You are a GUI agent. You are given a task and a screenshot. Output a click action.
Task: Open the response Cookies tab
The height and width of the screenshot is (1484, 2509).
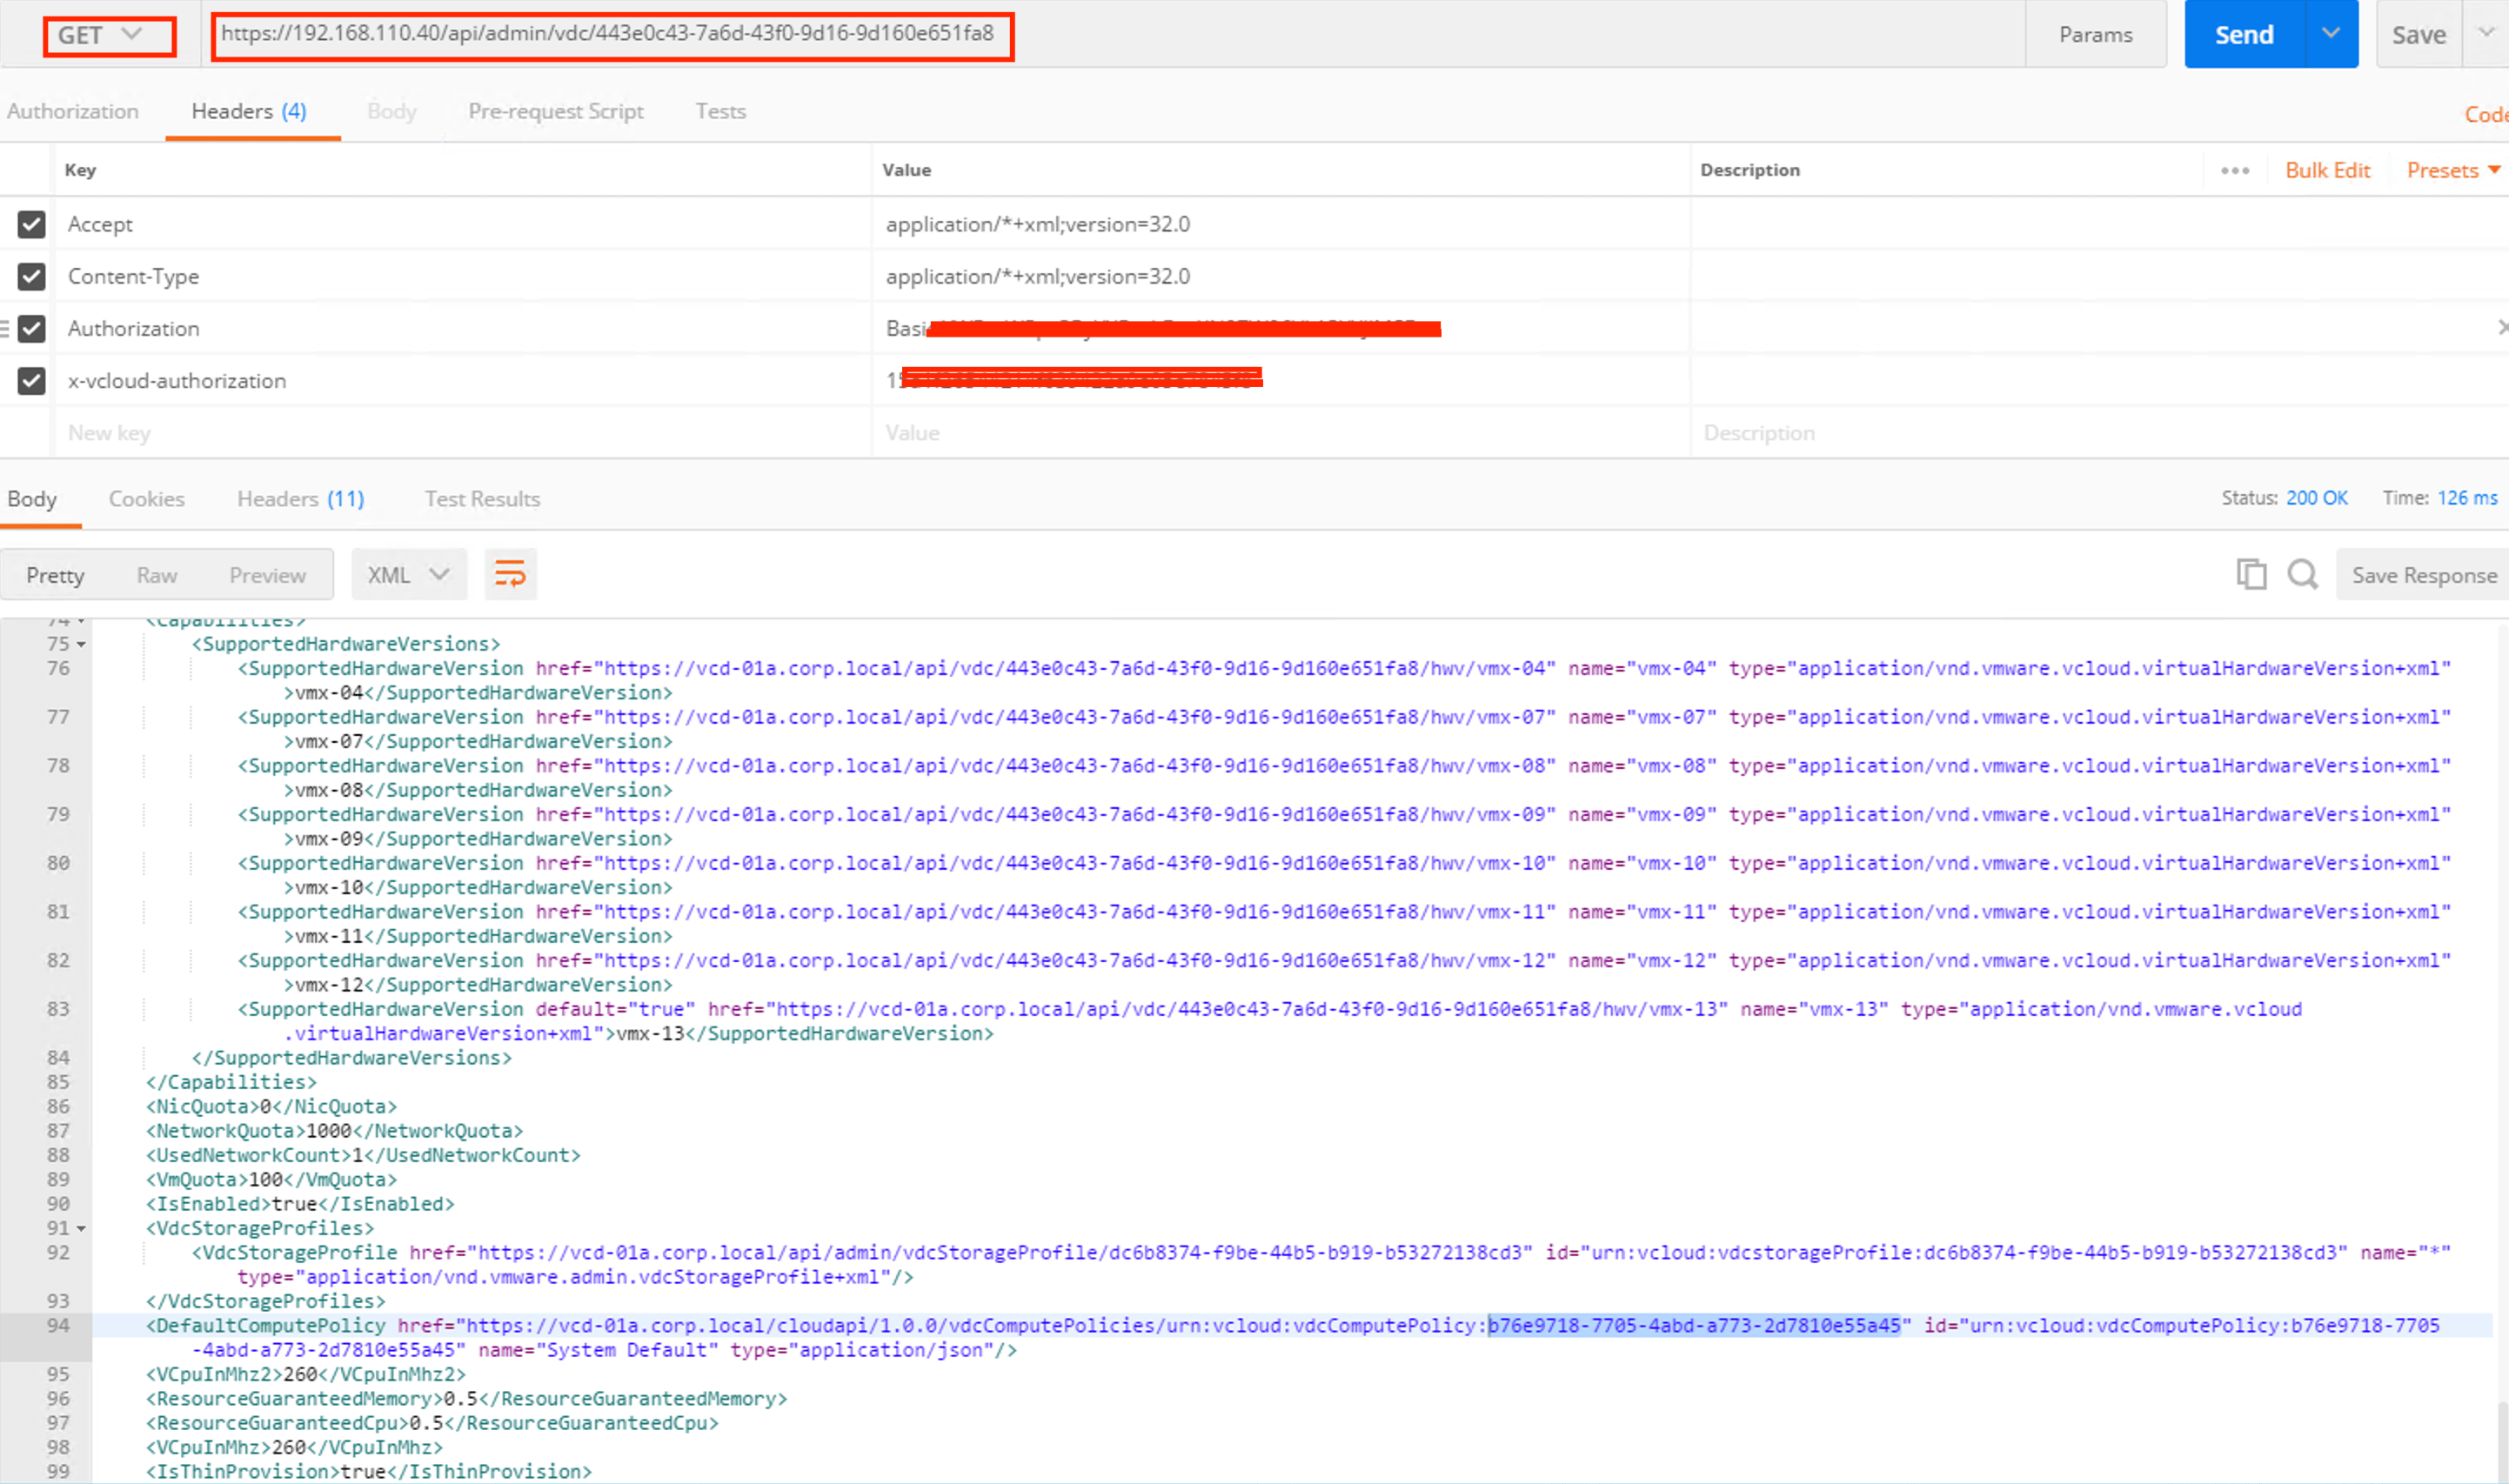click(146, 499)
